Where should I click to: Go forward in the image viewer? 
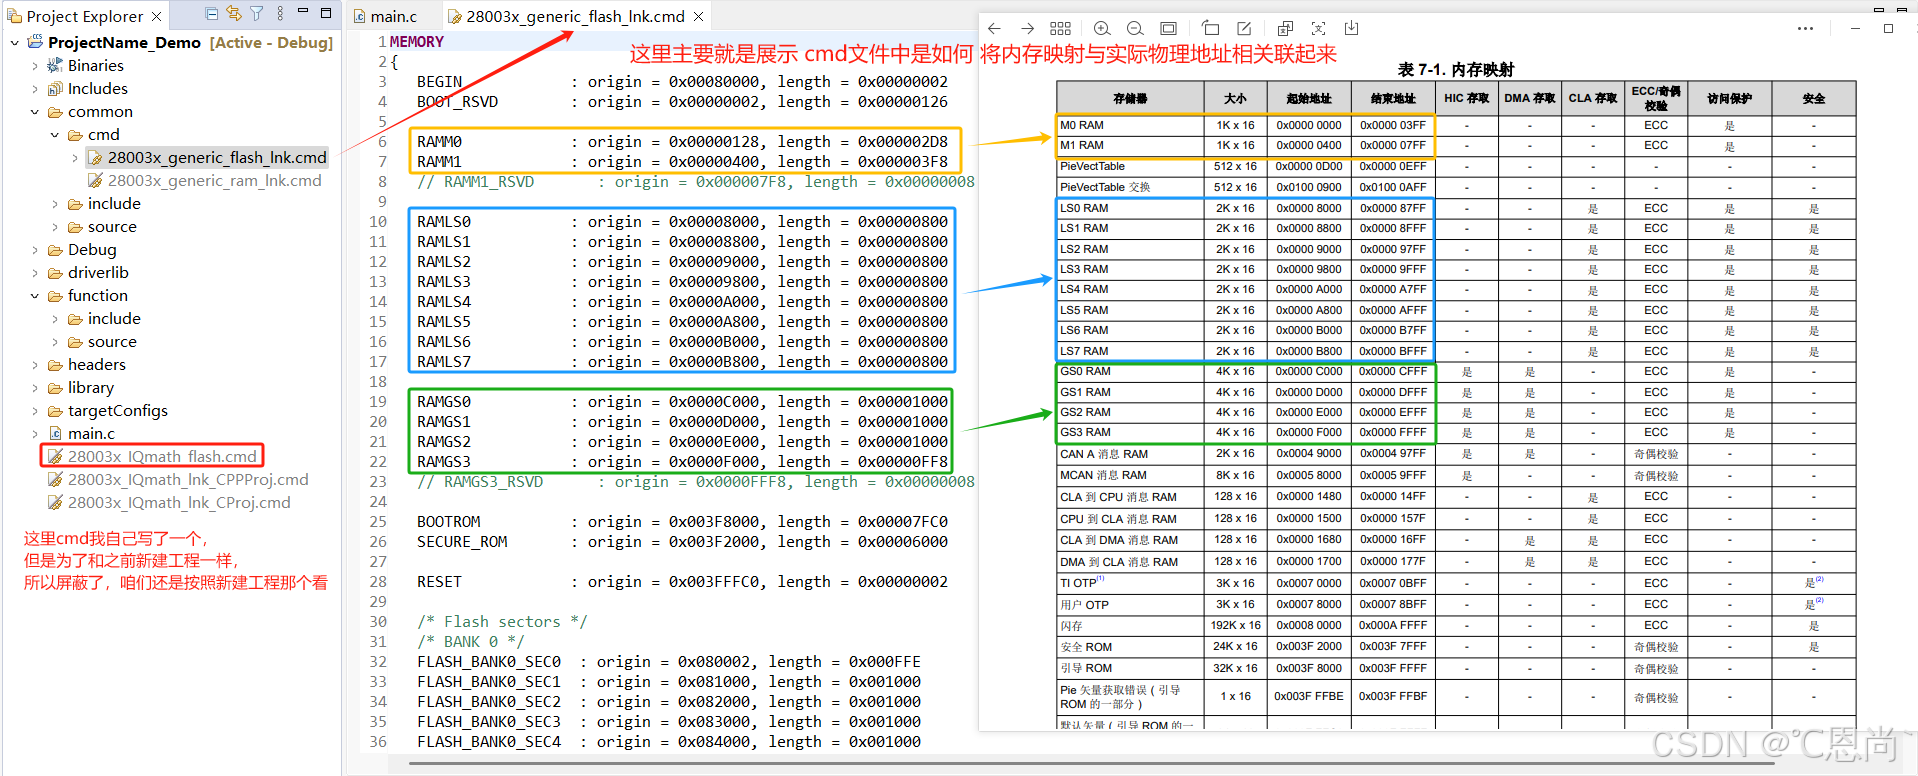coord(1027,28)
